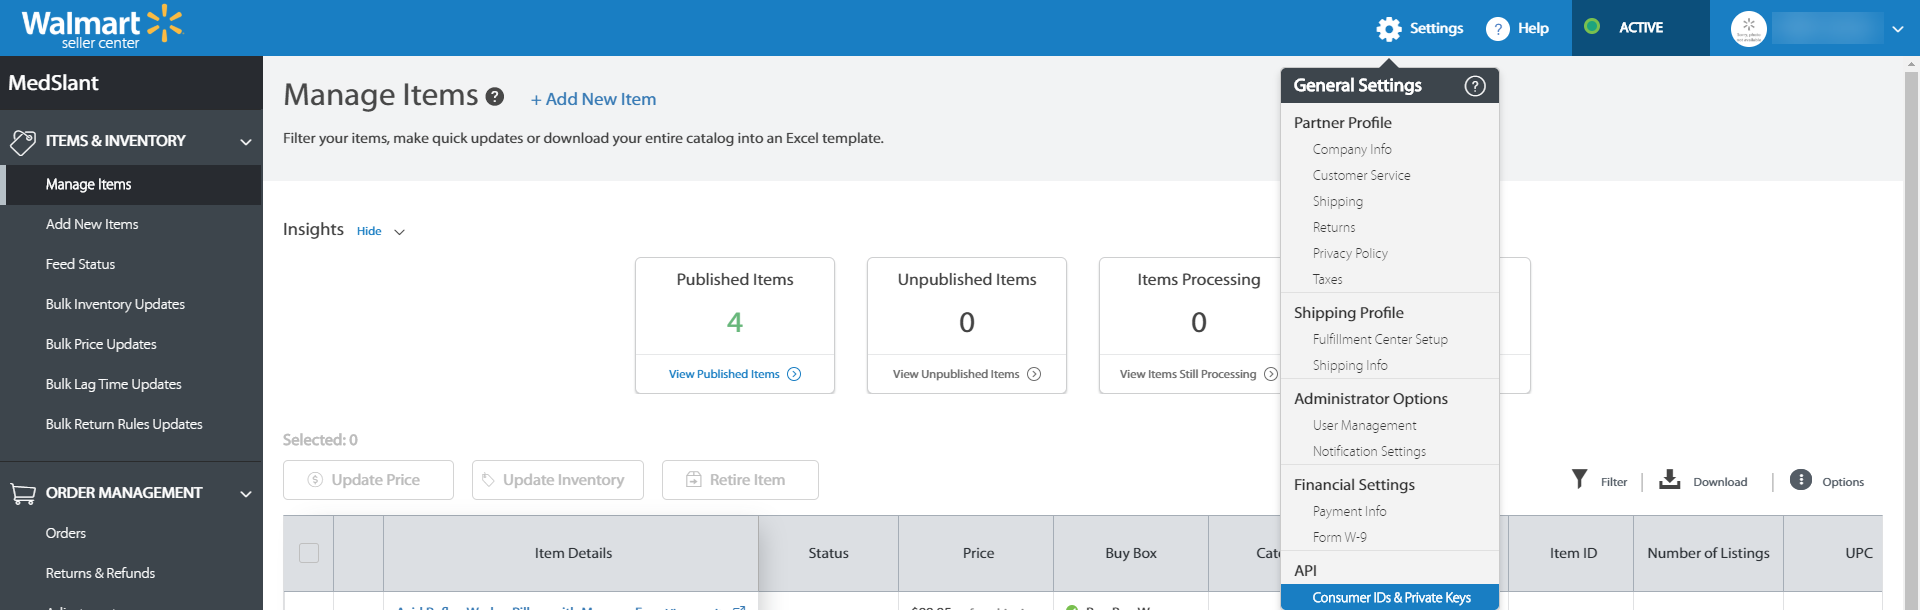Open Feed Status in sidebar
Viewport: 1920px width, 610px height.
[80, 264]
